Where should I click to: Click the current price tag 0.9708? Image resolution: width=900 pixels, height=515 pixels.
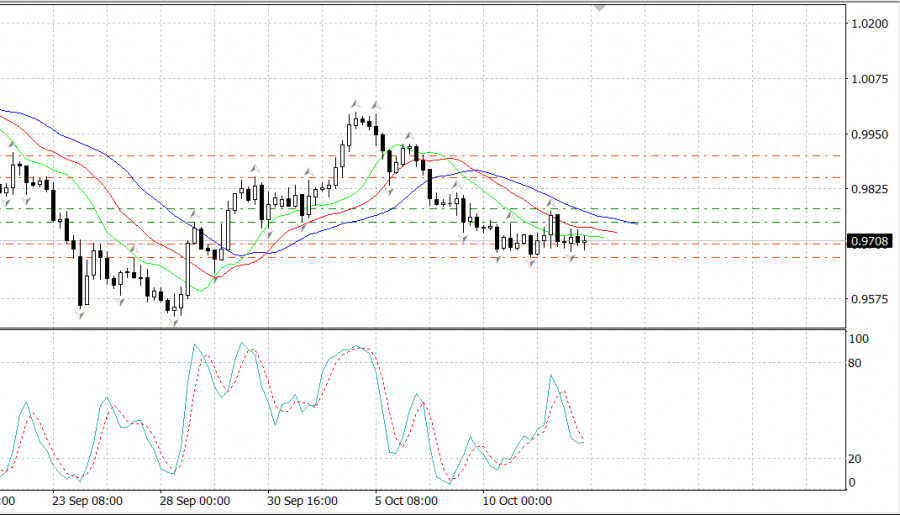pyautogui.click(x=868, y=241)
